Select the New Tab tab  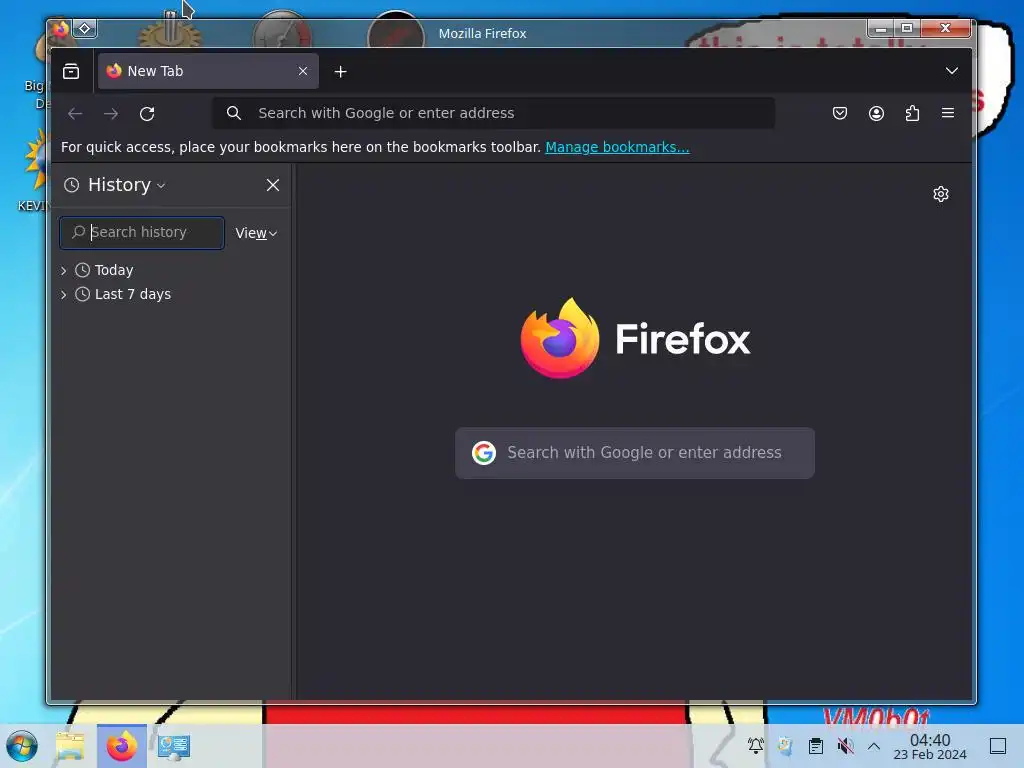click(x=208, y=71)
